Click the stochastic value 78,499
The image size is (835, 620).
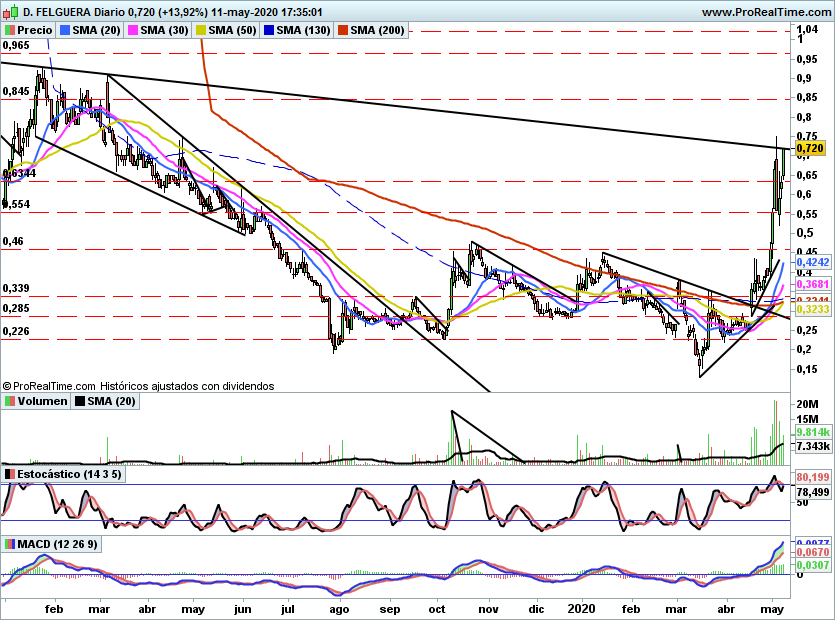(x=813, y=492)
